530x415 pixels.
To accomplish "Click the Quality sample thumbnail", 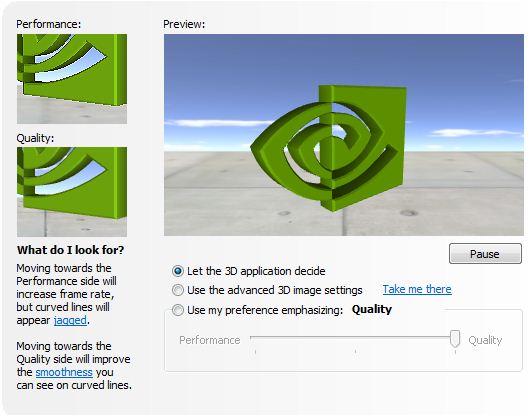I will [72, 192].
